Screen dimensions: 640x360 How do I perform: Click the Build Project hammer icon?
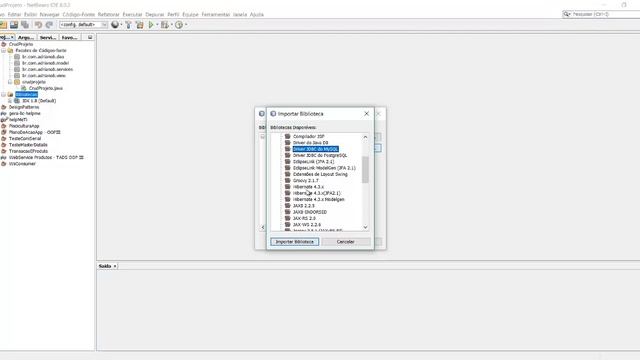128,25
